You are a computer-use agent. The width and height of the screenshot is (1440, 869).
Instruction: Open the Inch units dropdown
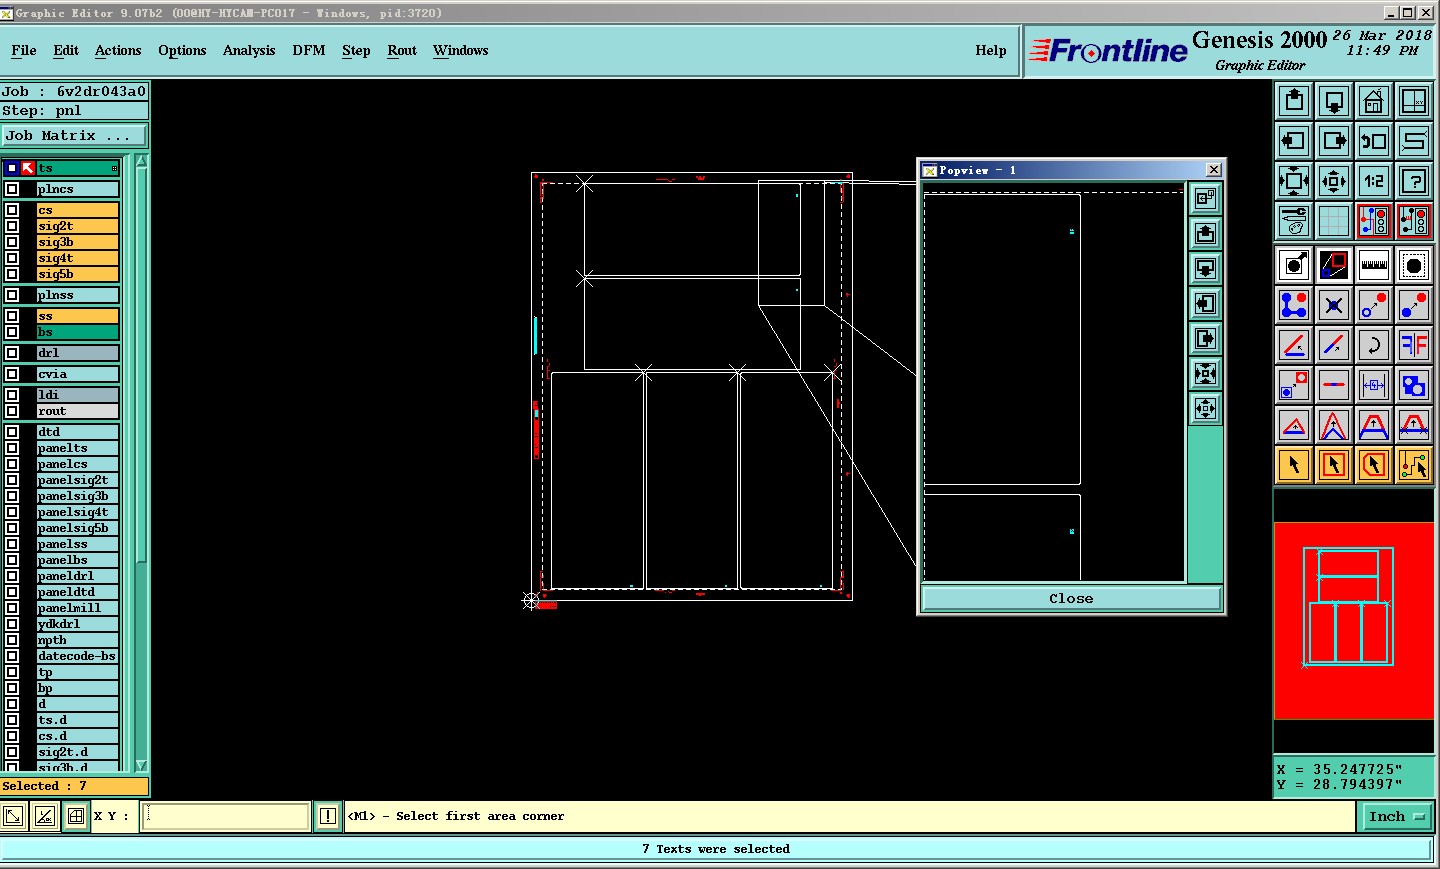click(1395, 817)
